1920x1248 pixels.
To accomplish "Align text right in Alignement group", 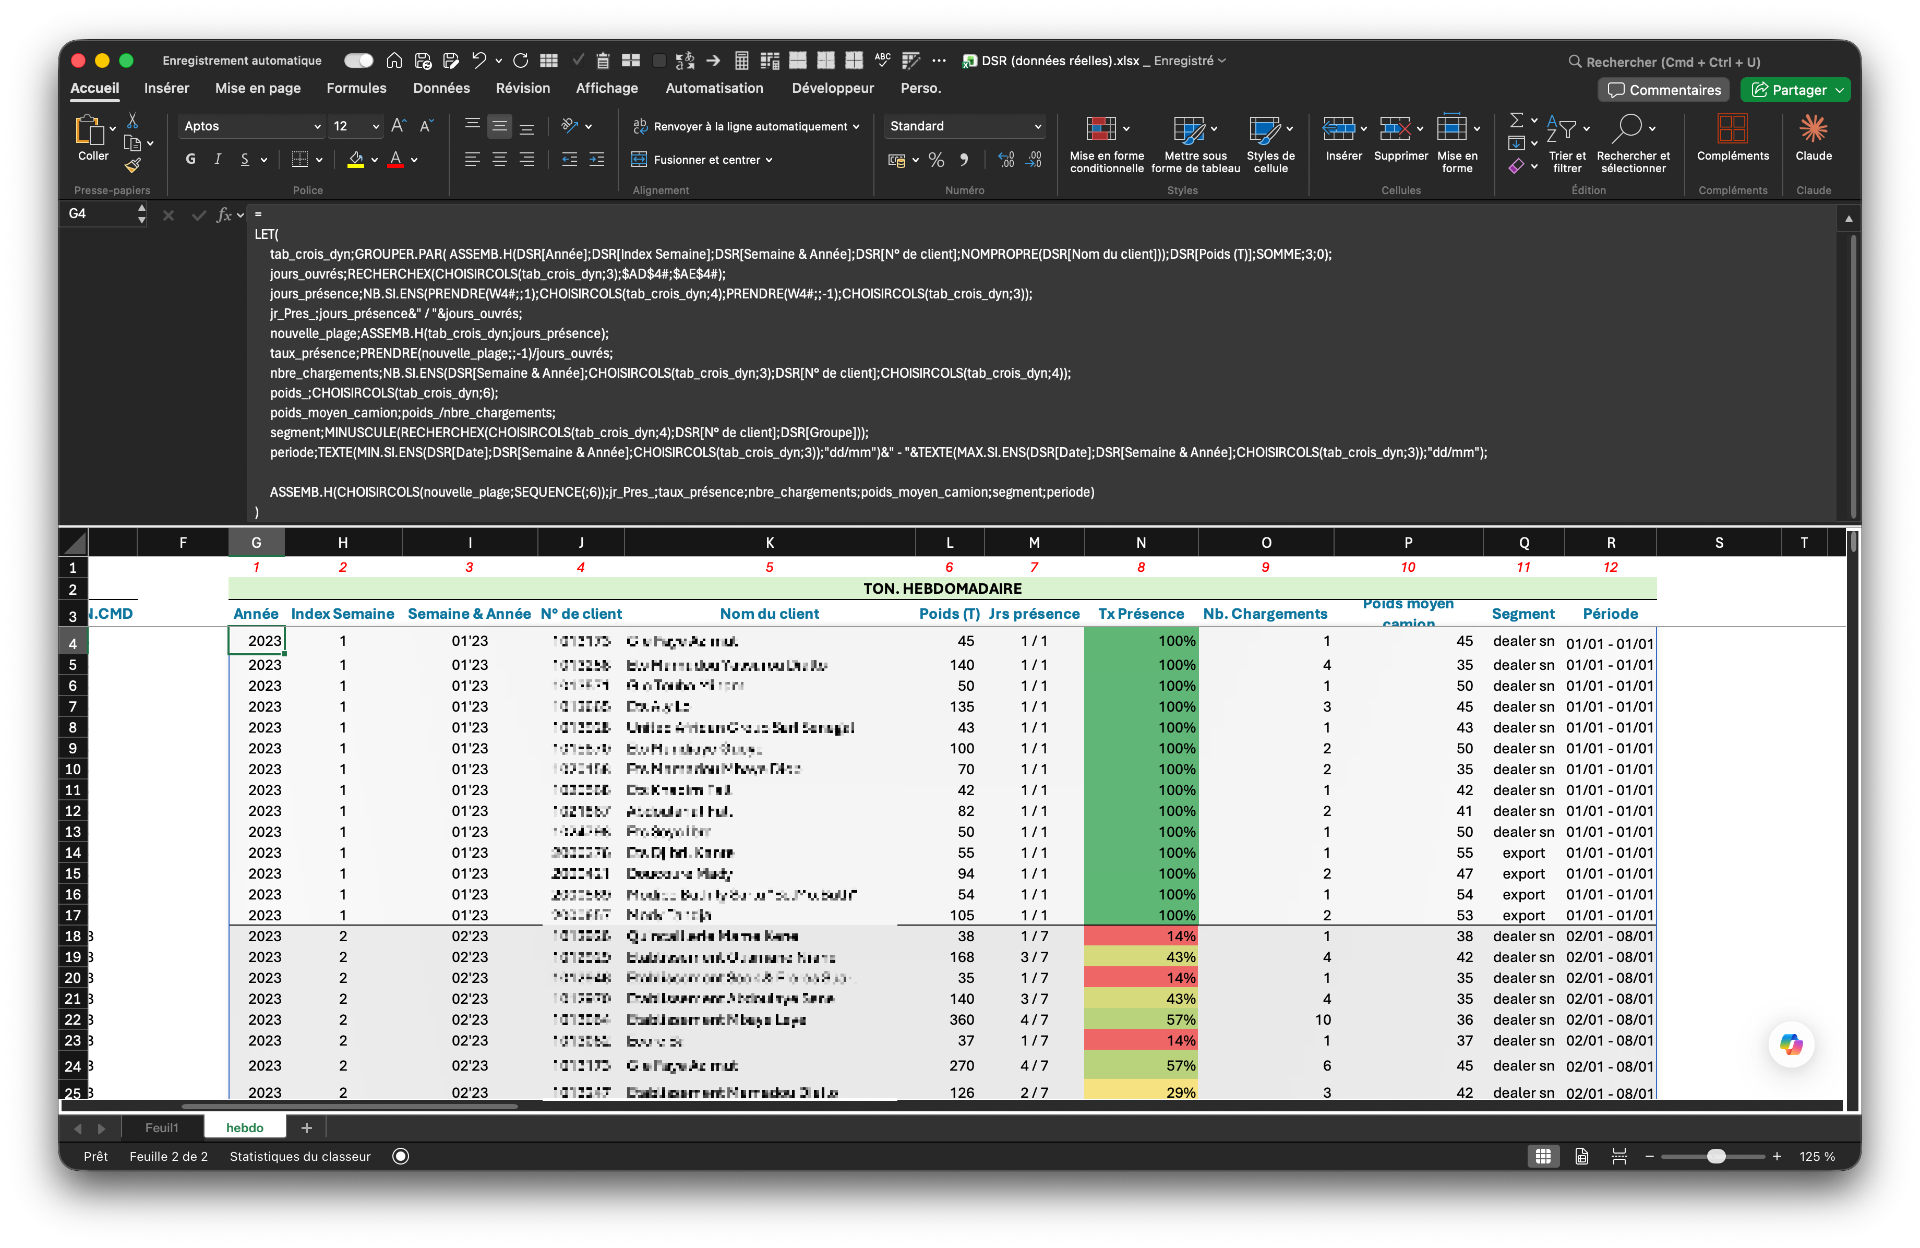I will (x=526, y=159).
